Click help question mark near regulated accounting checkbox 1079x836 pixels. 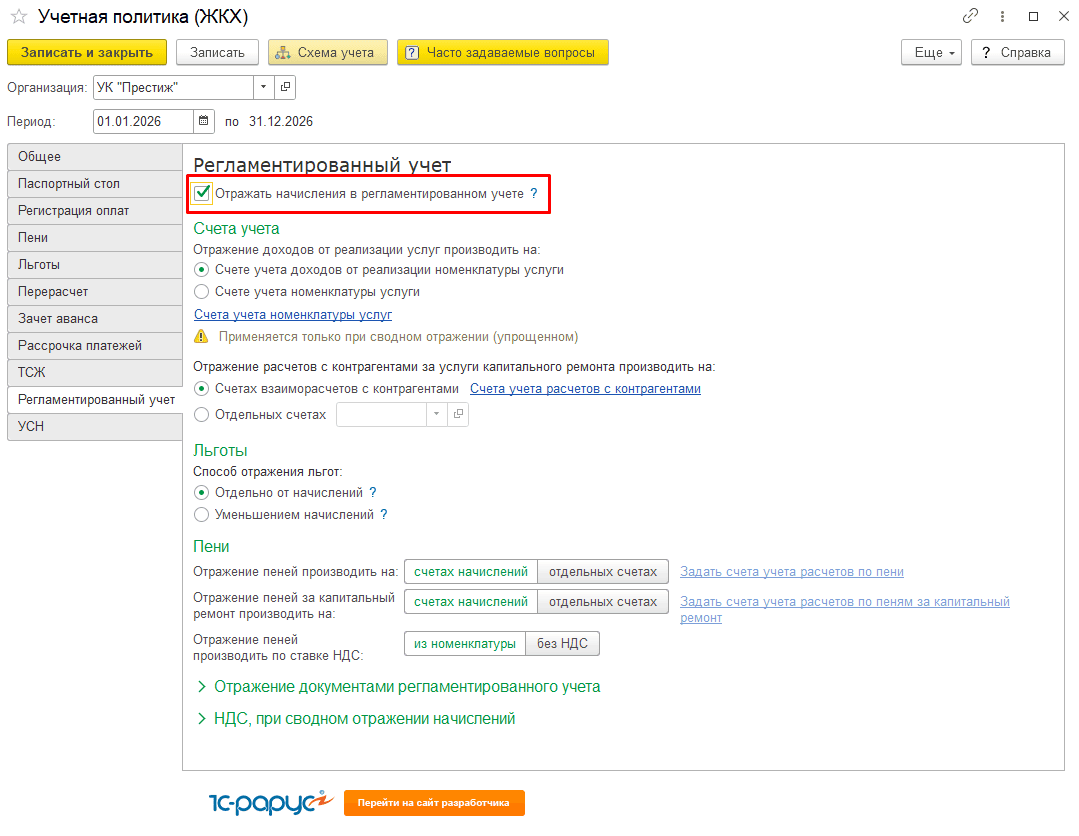pos(534,194)
